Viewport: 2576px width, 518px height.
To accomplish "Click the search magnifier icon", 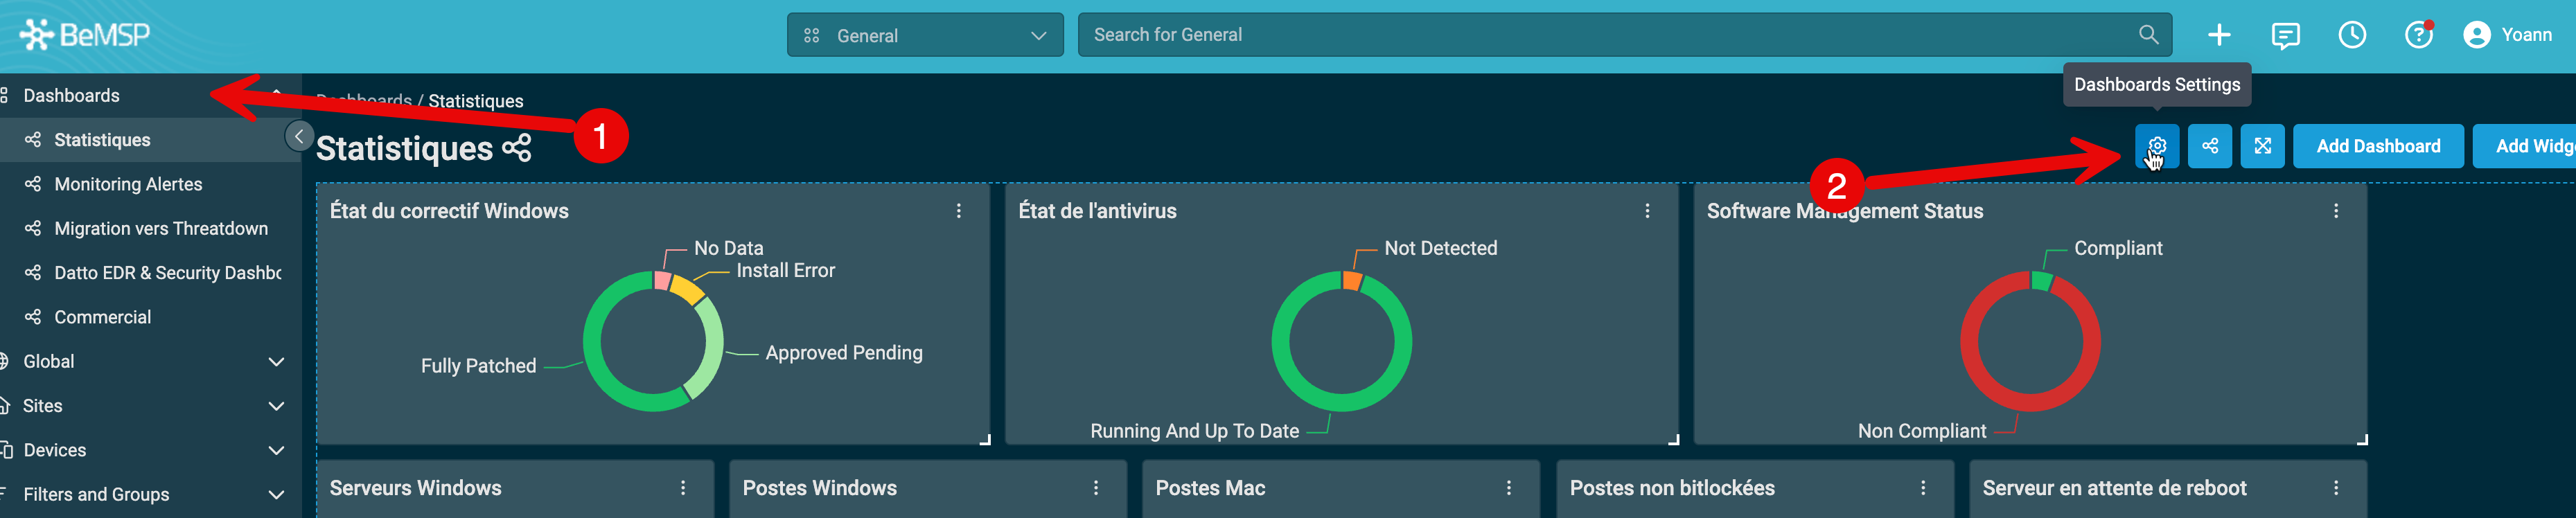I will coord(2148,35).
